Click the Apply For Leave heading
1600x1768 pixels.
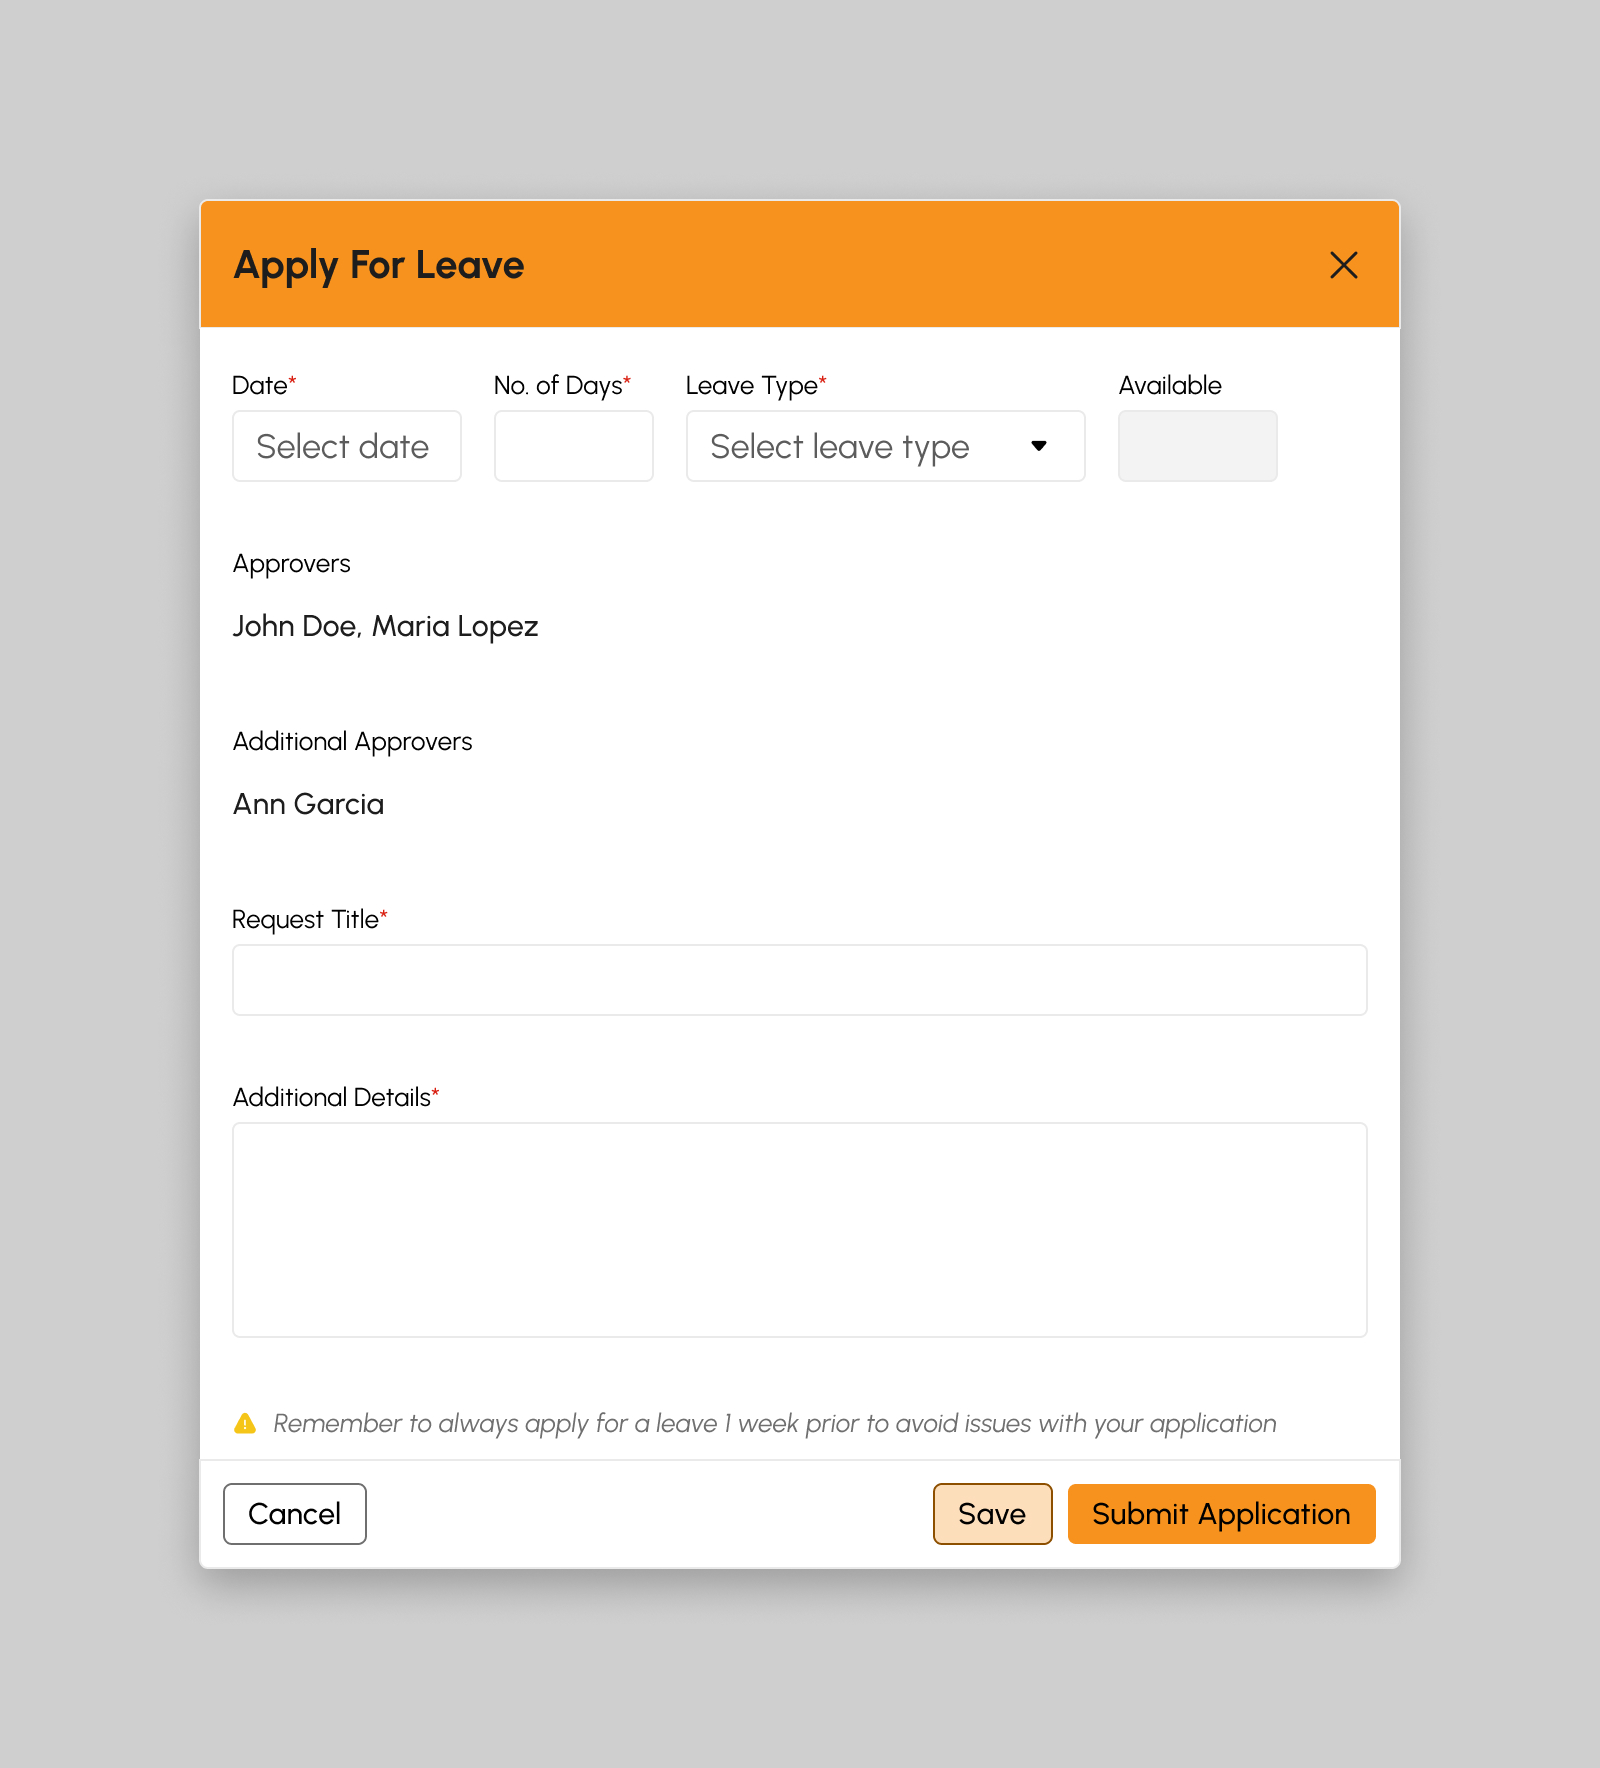[379, 266]
